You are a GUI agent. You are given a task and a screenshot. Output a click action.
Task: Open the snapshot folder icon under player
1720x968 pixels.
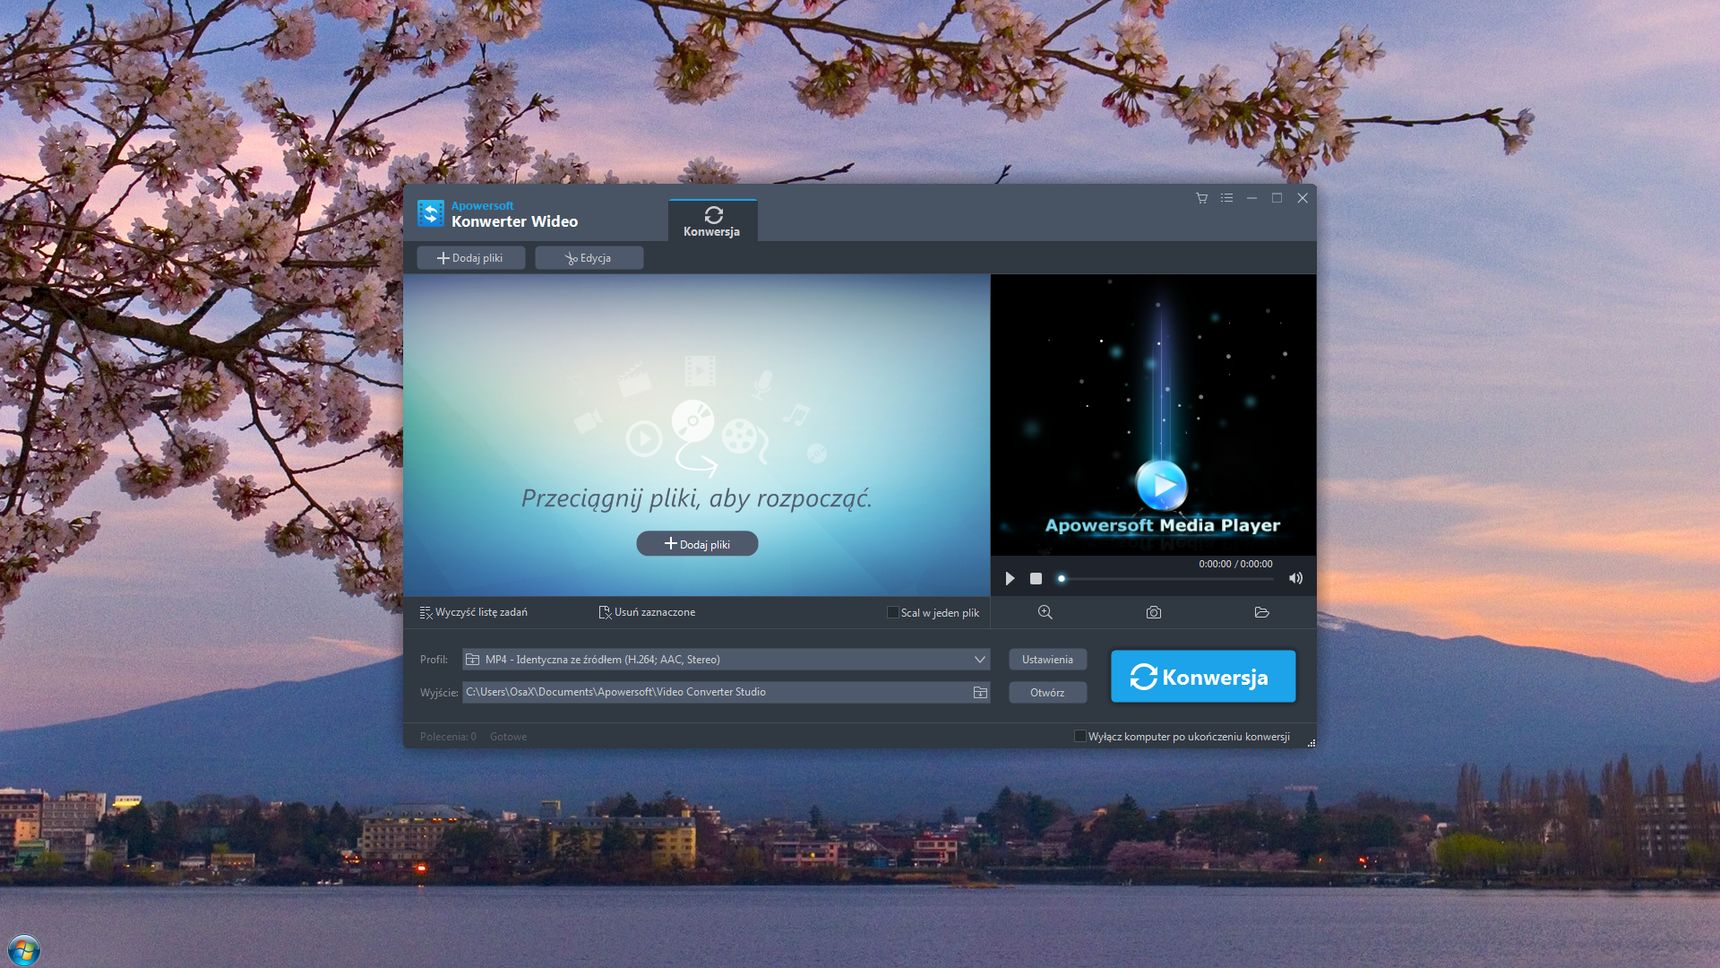click(1262, 612)
